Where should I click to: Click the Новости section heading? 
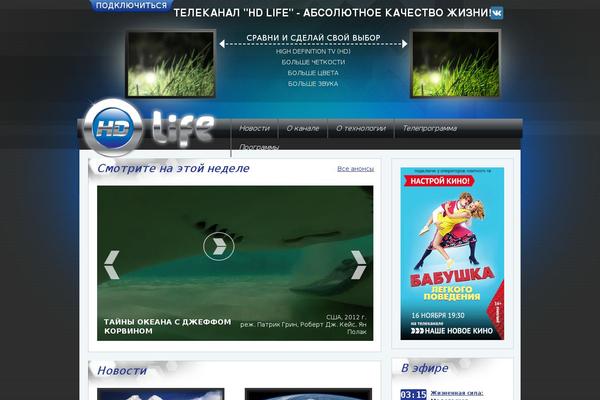coord(122,371)
